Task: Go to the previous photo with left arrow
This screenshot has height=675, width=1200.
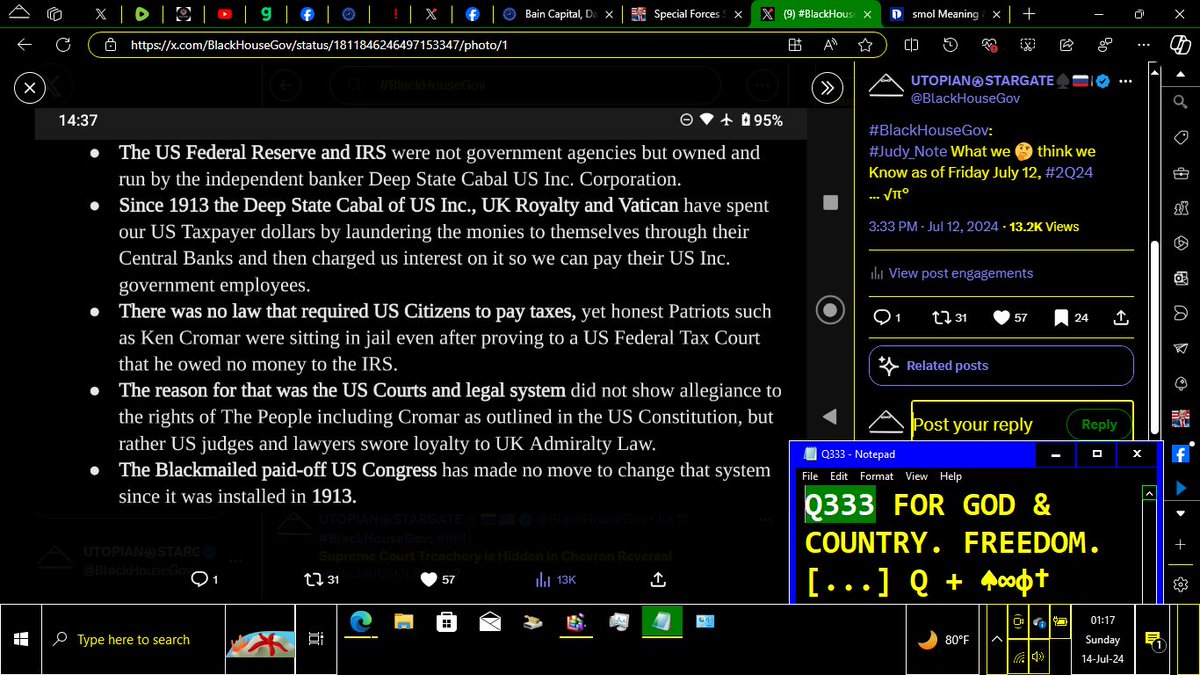Action: point(829,417)
